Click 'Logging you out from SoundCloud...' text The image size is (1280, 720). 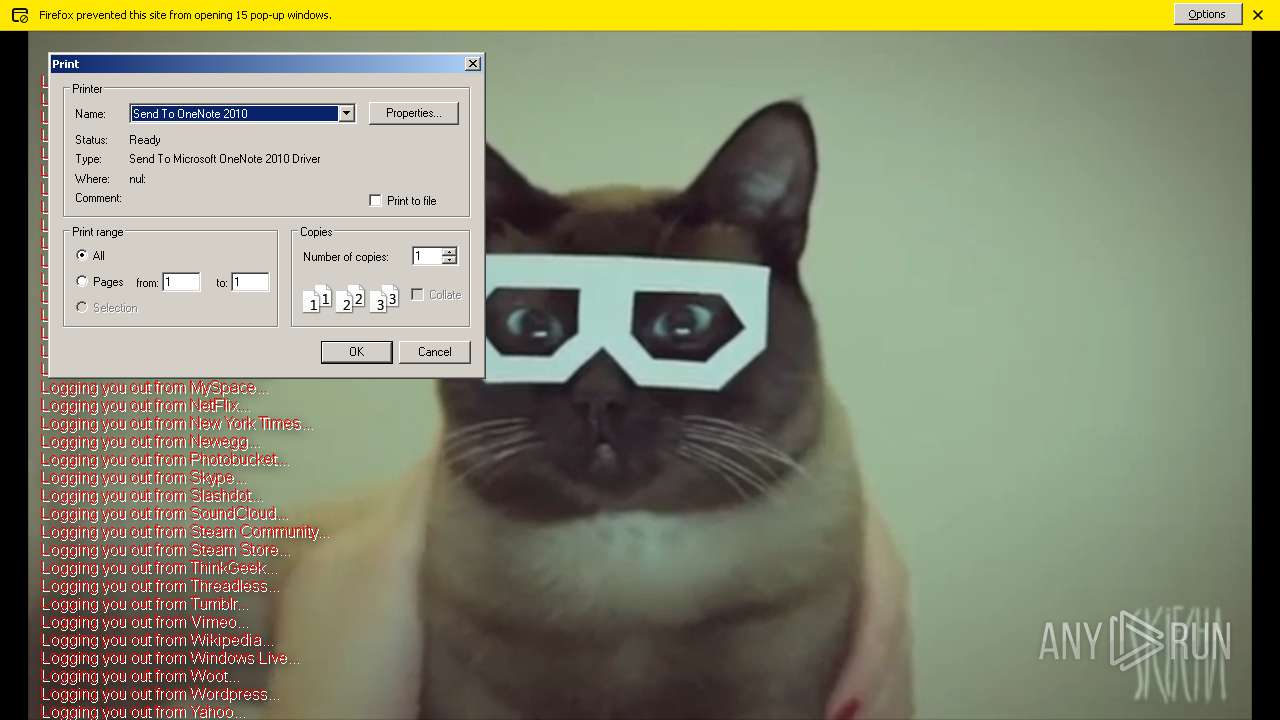(164, 514)
